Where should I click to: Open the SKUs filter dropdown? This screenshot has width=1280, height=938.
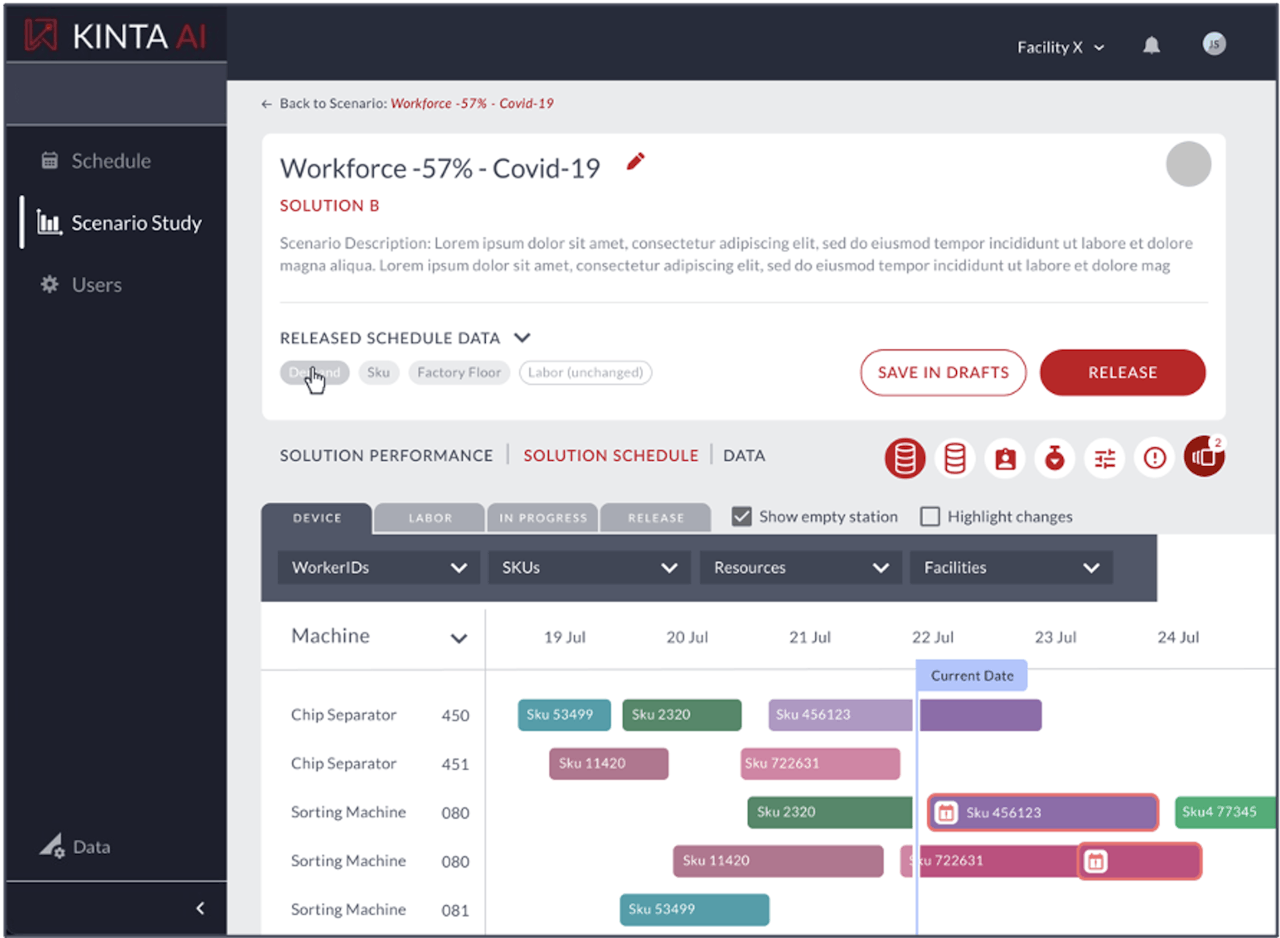click(x=589, y=568)
